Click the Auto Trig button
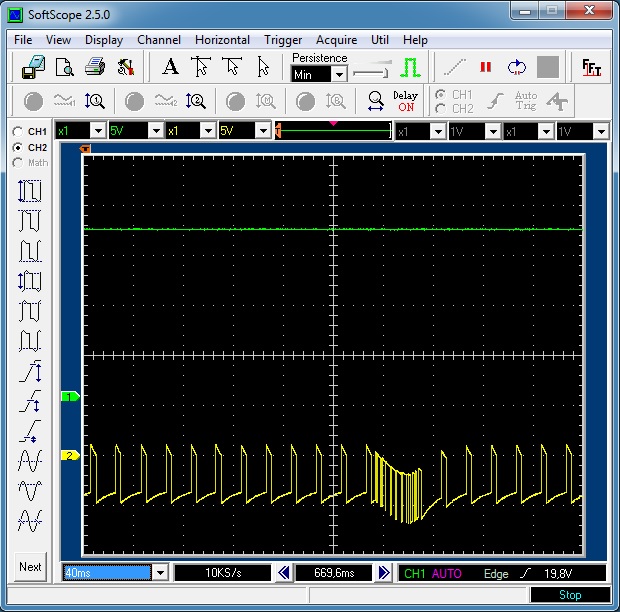 (526, 100)
